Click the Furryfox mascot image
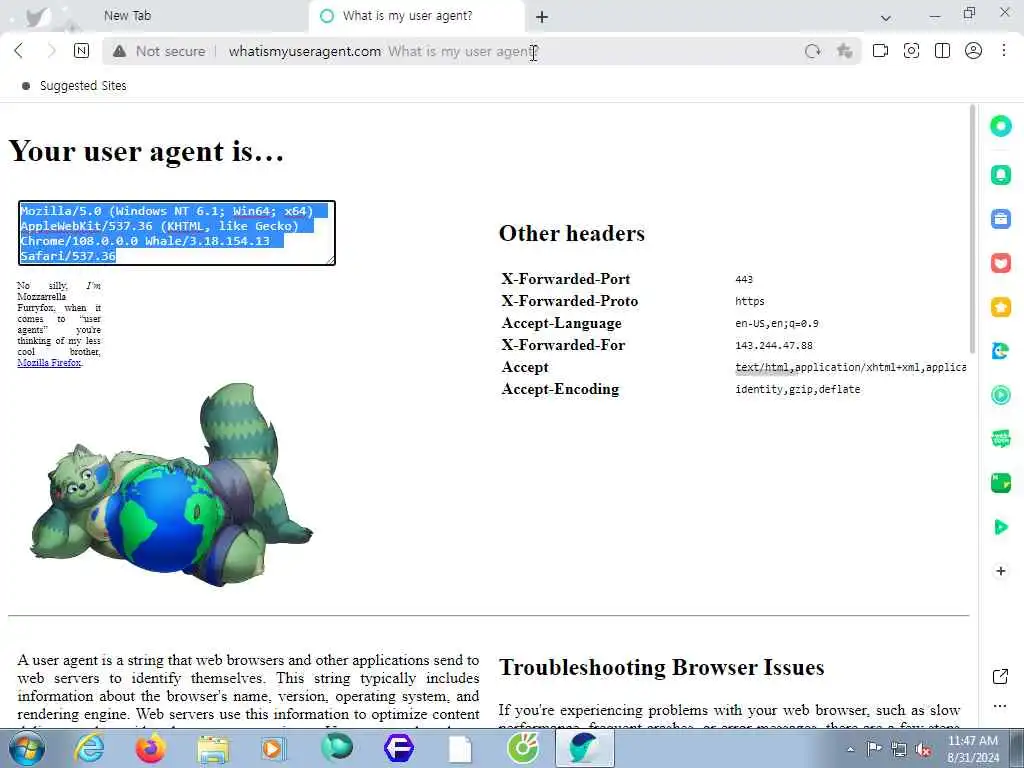 [171, 485]
